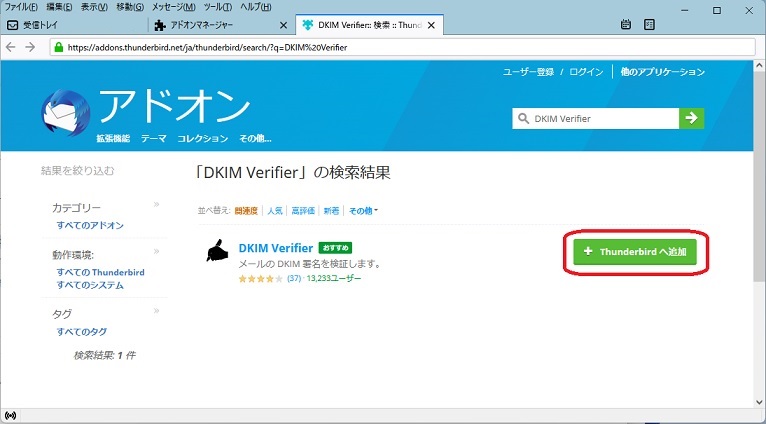Open the calendar icon in tab bar

(626, 24)
